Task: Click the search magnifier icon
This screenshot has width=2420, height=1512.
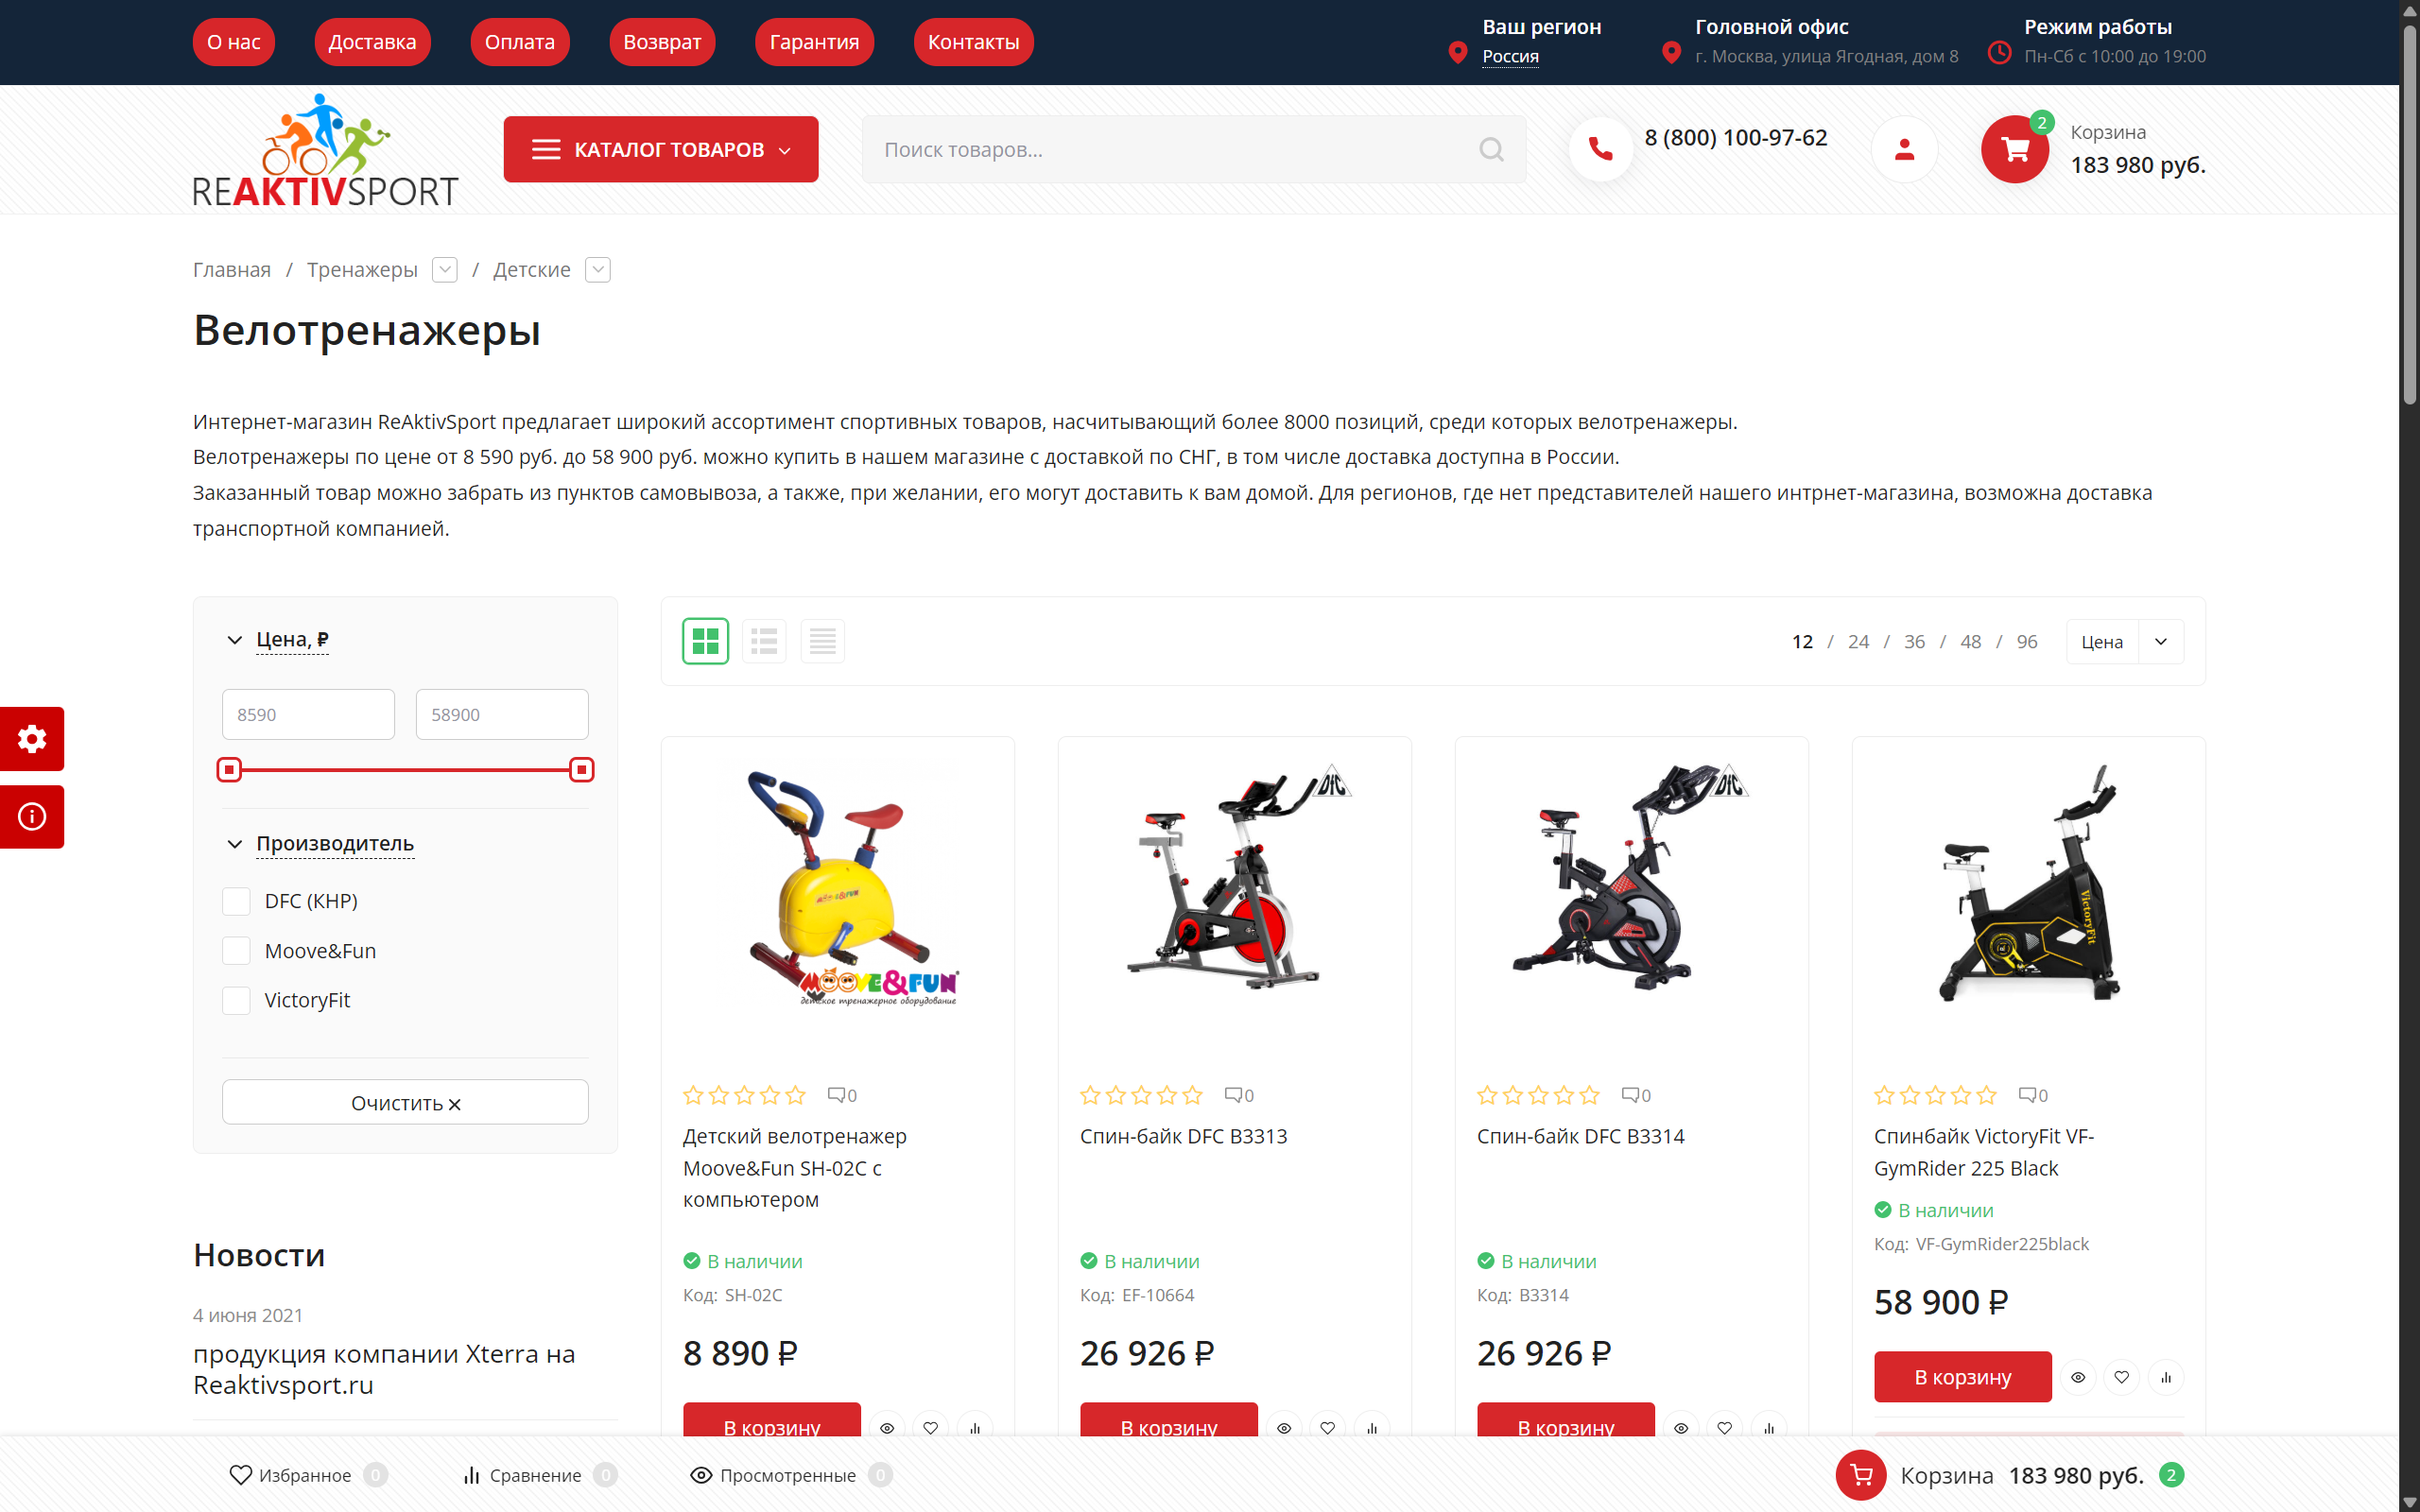Action: pos(1491,149)
